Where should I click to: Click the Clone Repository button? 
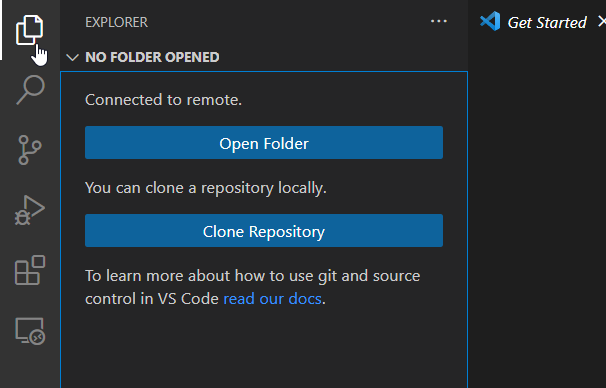click(x=264, y=231)
